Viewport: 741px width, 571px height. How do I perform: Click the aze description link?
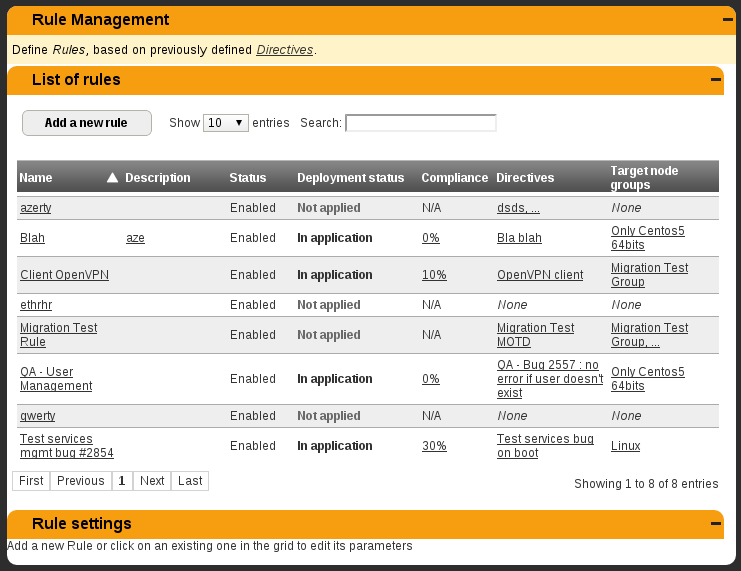pyautogui.click(x=135, y=238)
